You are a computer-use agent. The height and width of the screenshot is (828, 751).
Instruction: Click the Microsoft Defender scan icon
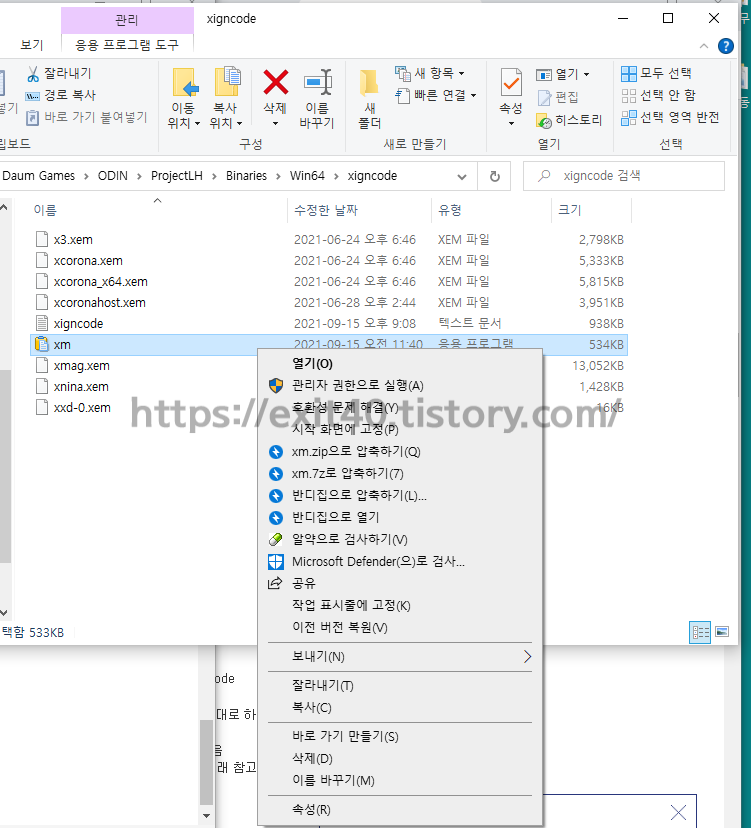[x=276, y=561]
